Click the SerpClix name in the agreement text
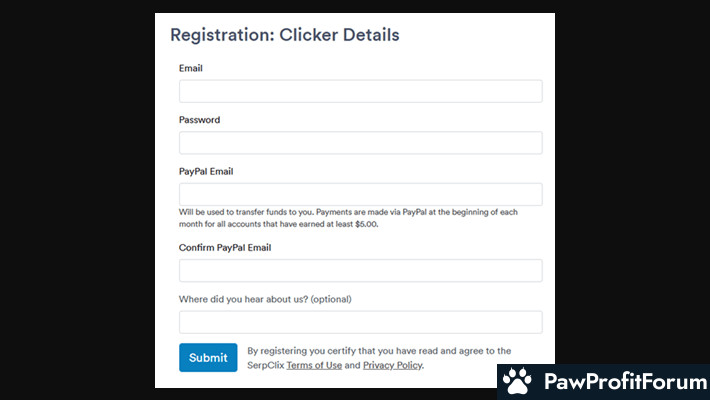 (x=265, y=366)
